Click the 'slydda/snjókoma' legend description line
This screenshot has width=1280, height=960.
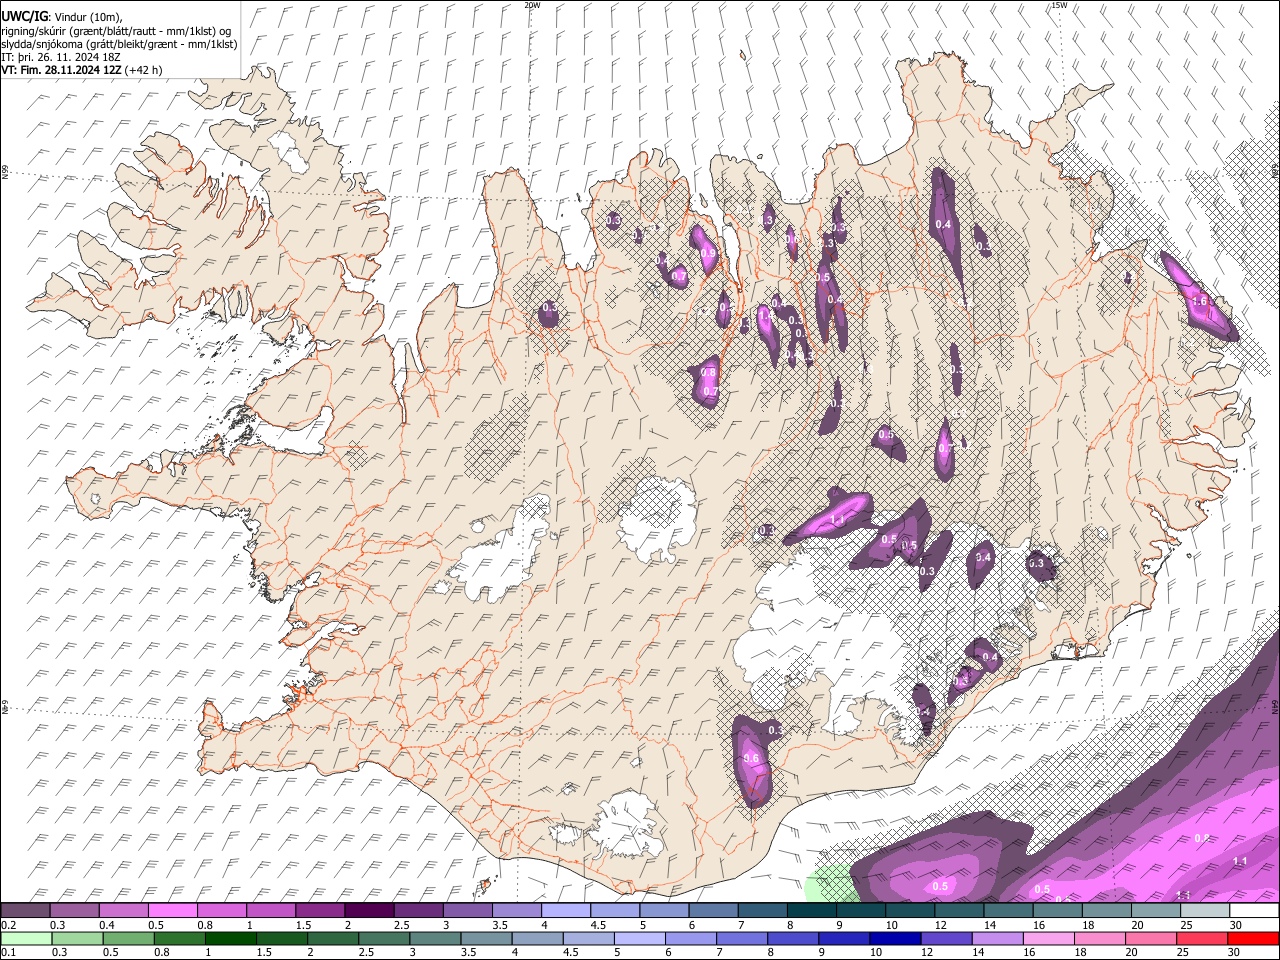tap(119, 44)
